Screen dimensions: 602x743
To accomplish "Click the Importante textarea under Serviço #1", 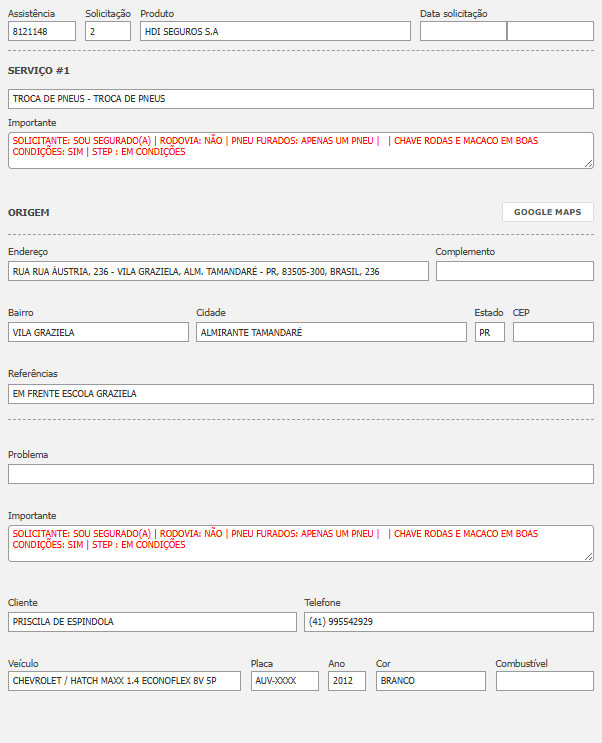I will (300, 150).
